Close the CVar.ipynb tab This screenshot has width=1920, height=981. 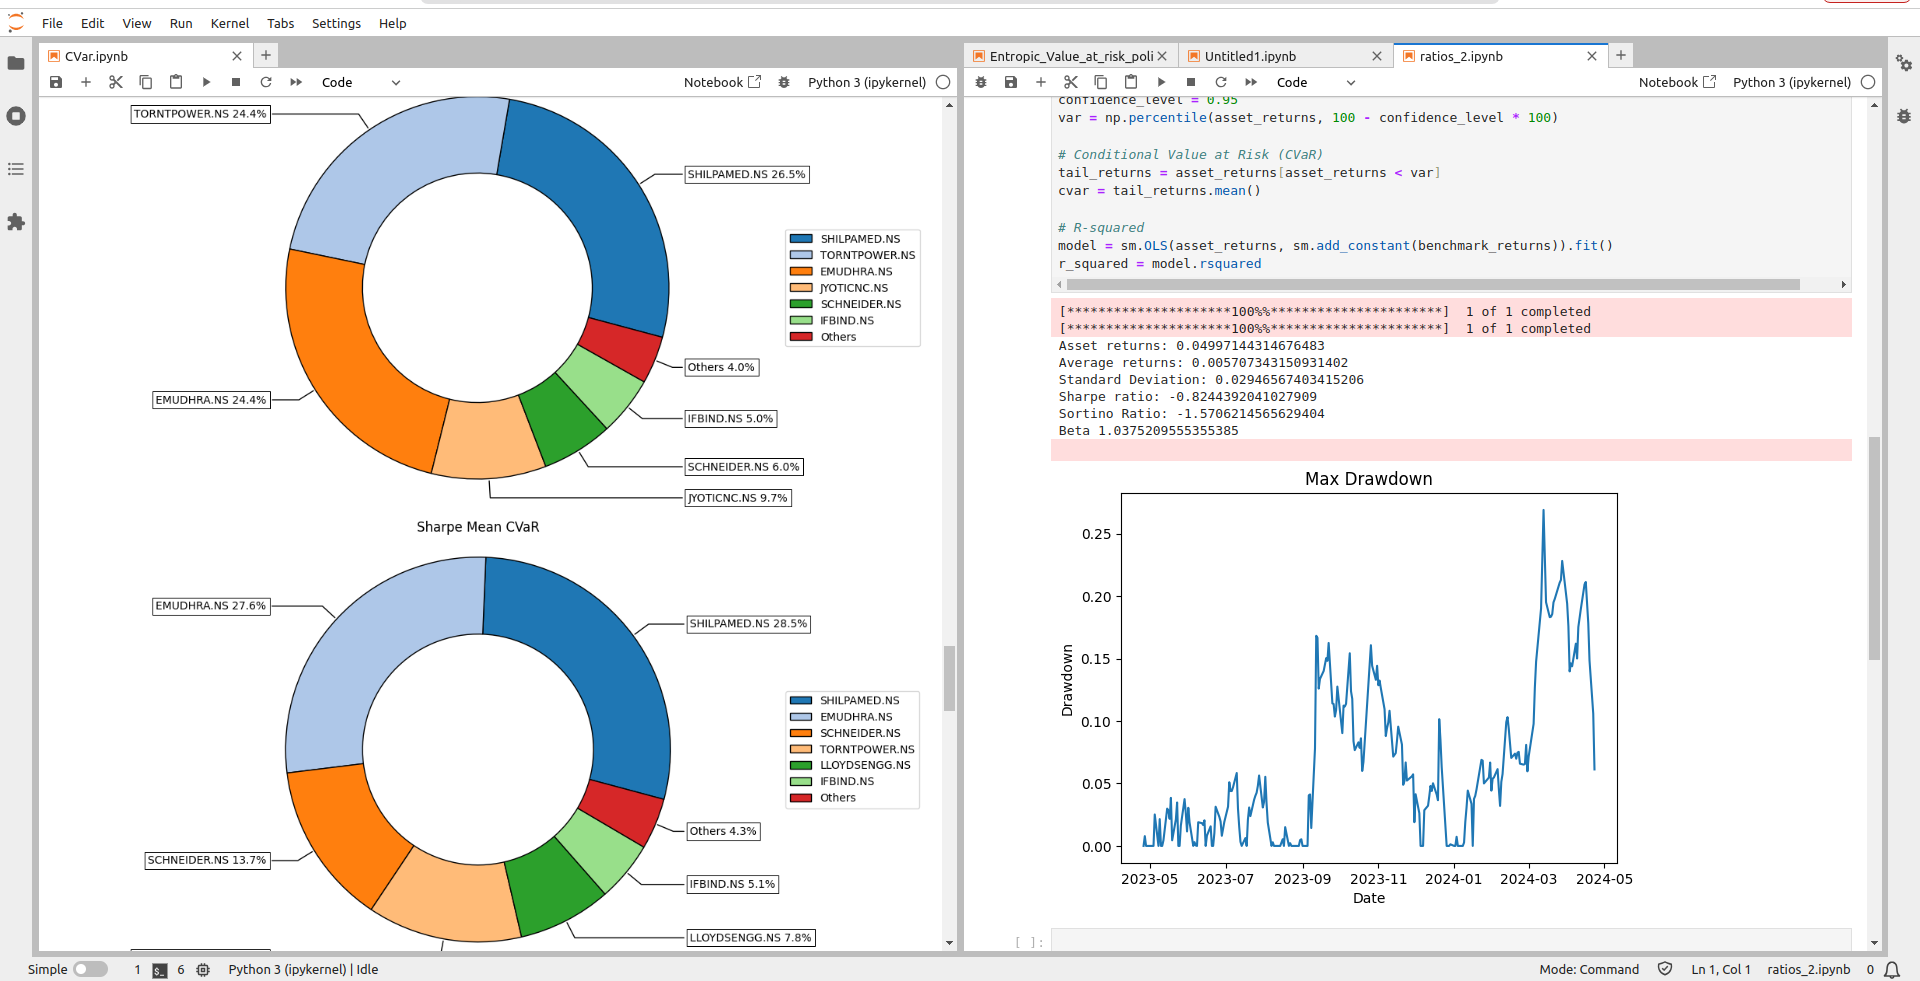tap(237, 56)
